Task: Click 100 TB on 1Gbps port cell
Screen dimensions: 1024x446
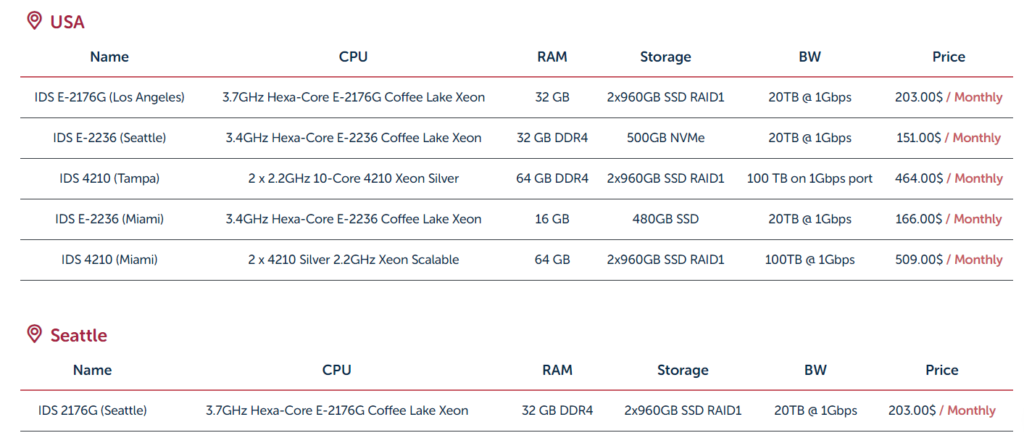Action: click(x=810, y=178)
